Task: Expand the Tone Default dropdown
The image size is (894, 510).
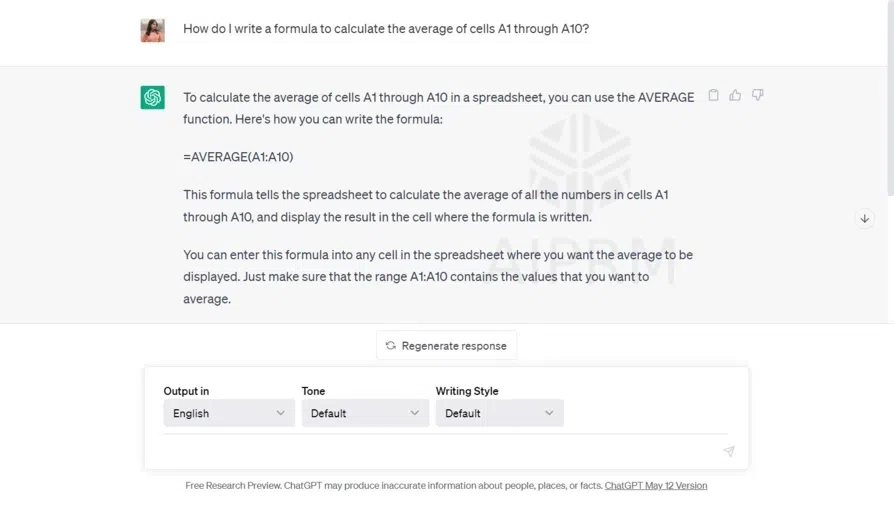Action: 365,413
